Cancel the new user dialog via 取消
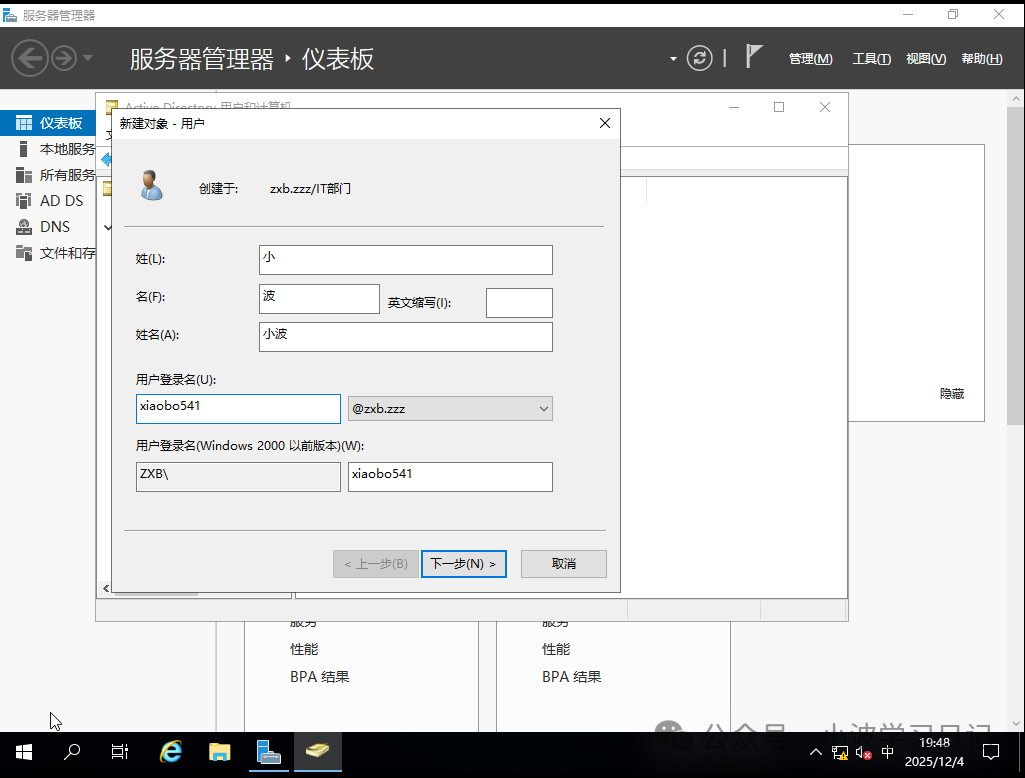Viewport: 1025px width, 778px height. pos(563,563)
